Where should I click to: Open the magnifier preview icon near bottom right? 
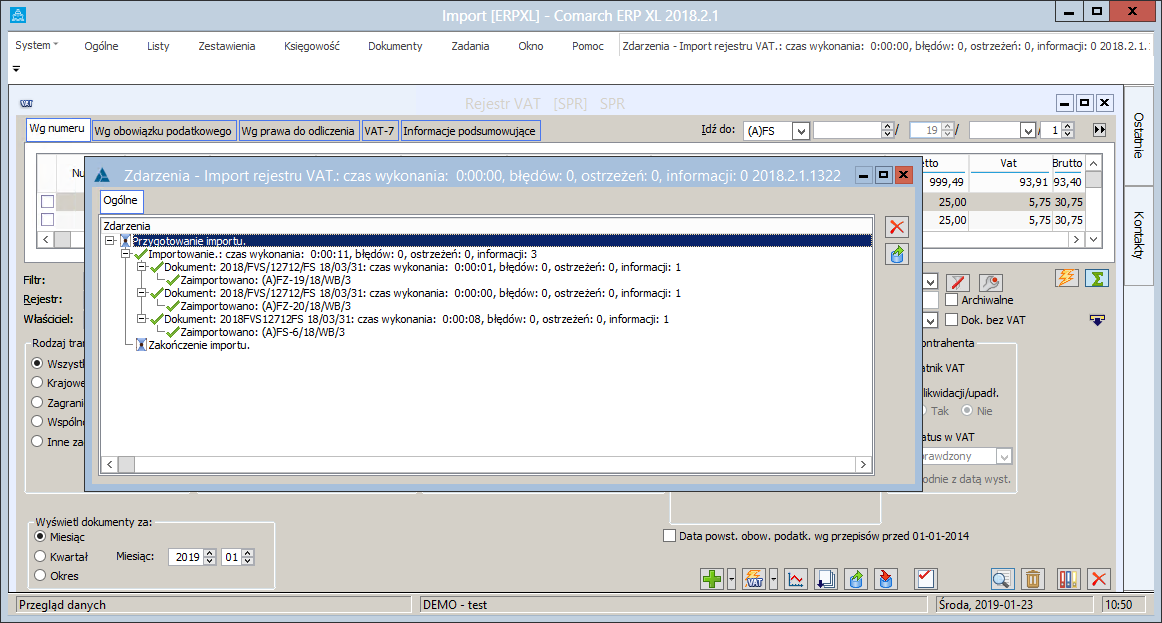point(1001,578)
